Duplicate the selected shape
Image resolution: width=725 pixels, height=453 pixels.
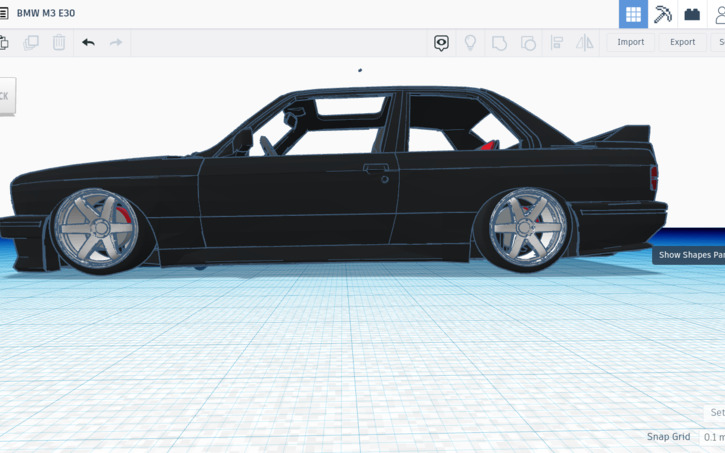click(x=31, y=43)
